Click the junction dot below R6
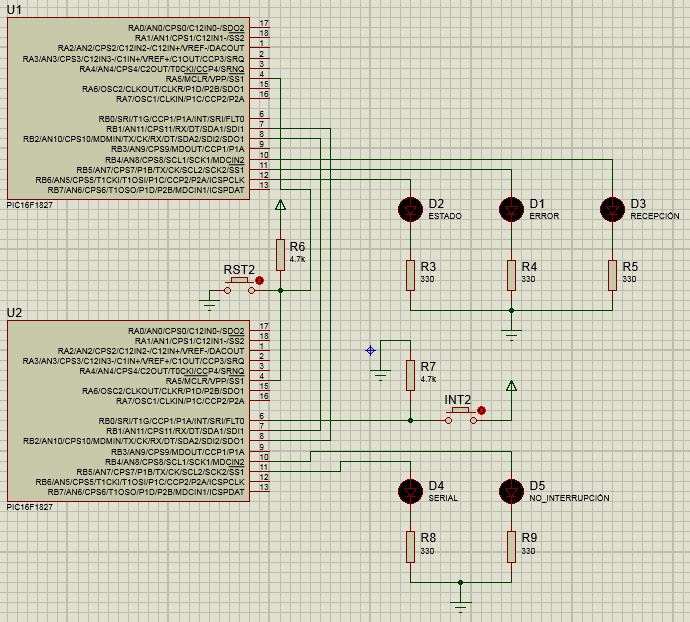 point(280,291)
